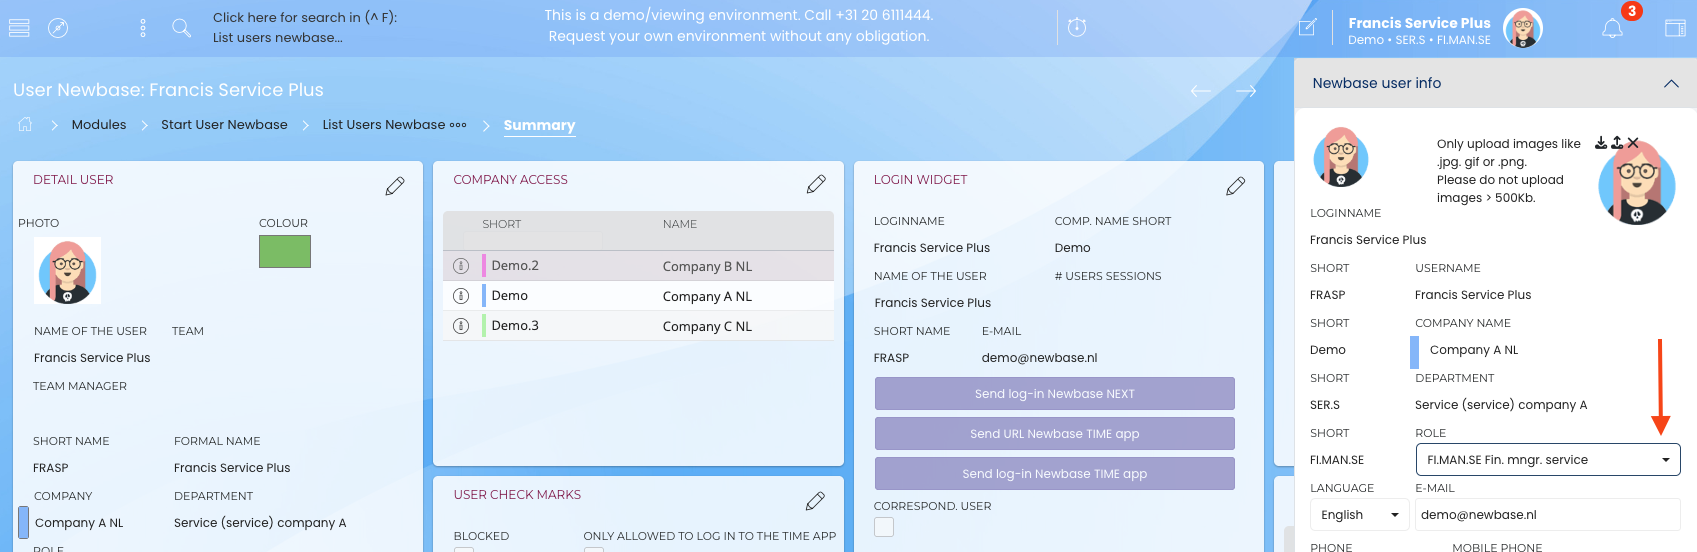Select the Summary tab
This screenshot has height=552, width=1697.
539,125
